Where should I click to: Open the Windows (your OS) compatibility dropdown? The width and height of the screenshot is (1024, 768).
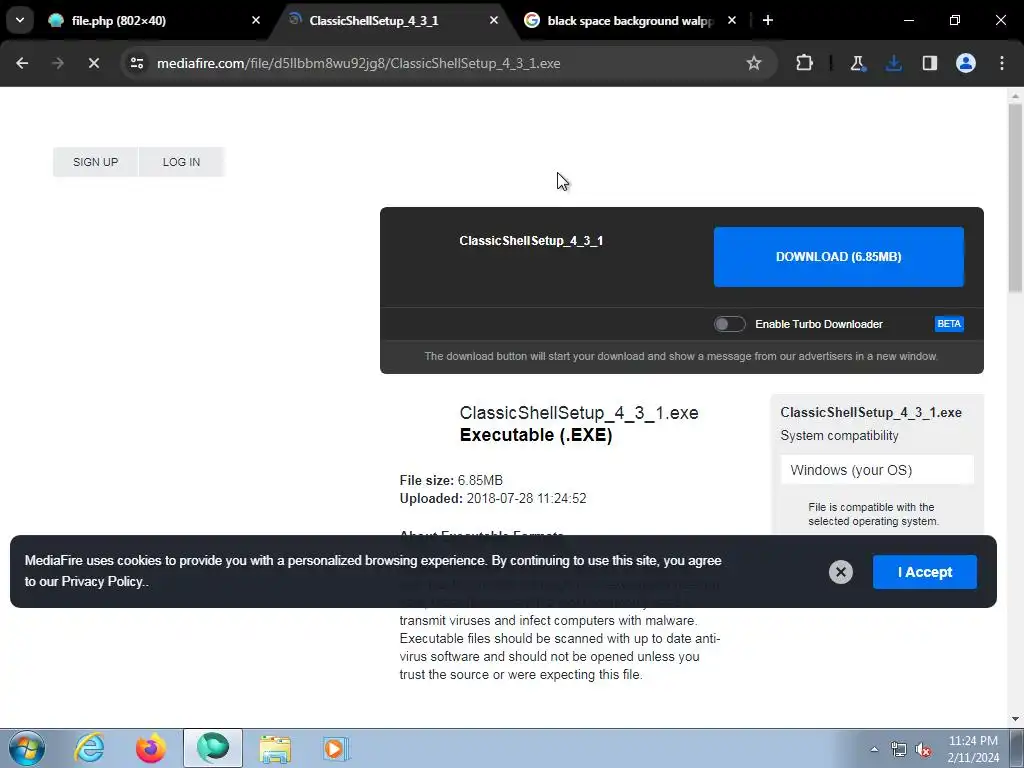(877, 470)
